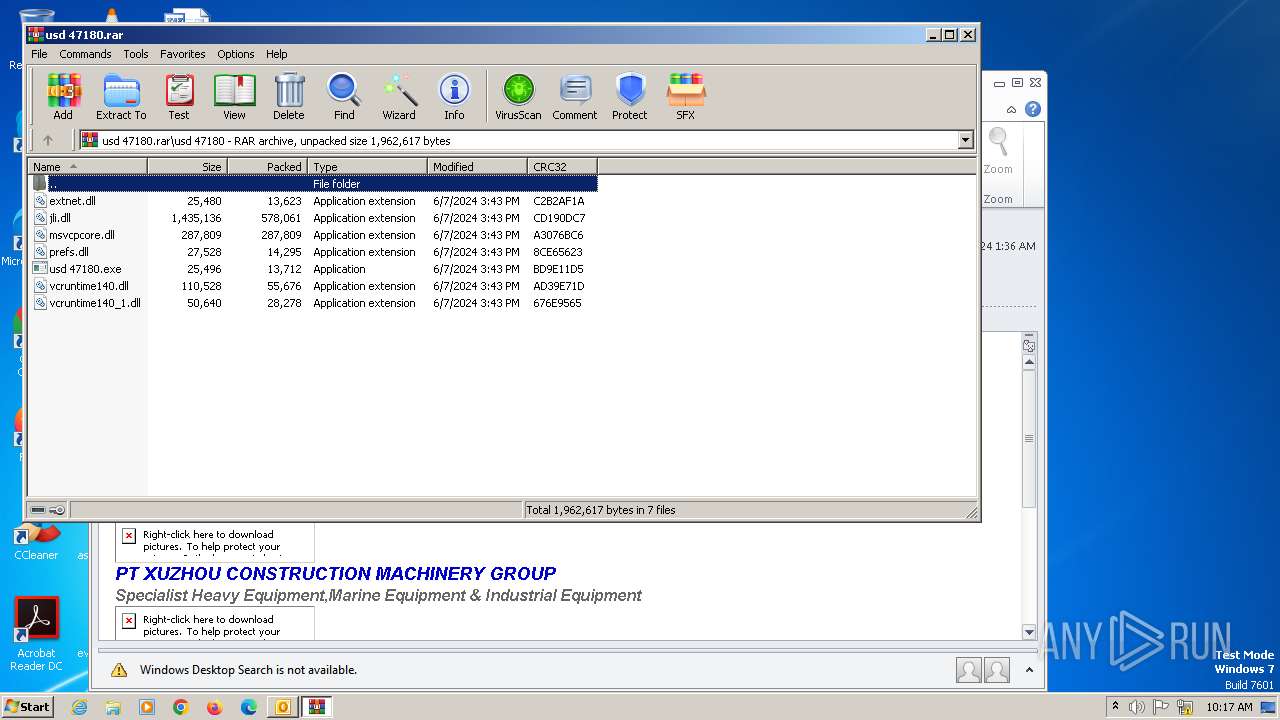Screen dimensions: 1280x720
Task: Expand the archive path dropdown
Action: pos(966,141)
